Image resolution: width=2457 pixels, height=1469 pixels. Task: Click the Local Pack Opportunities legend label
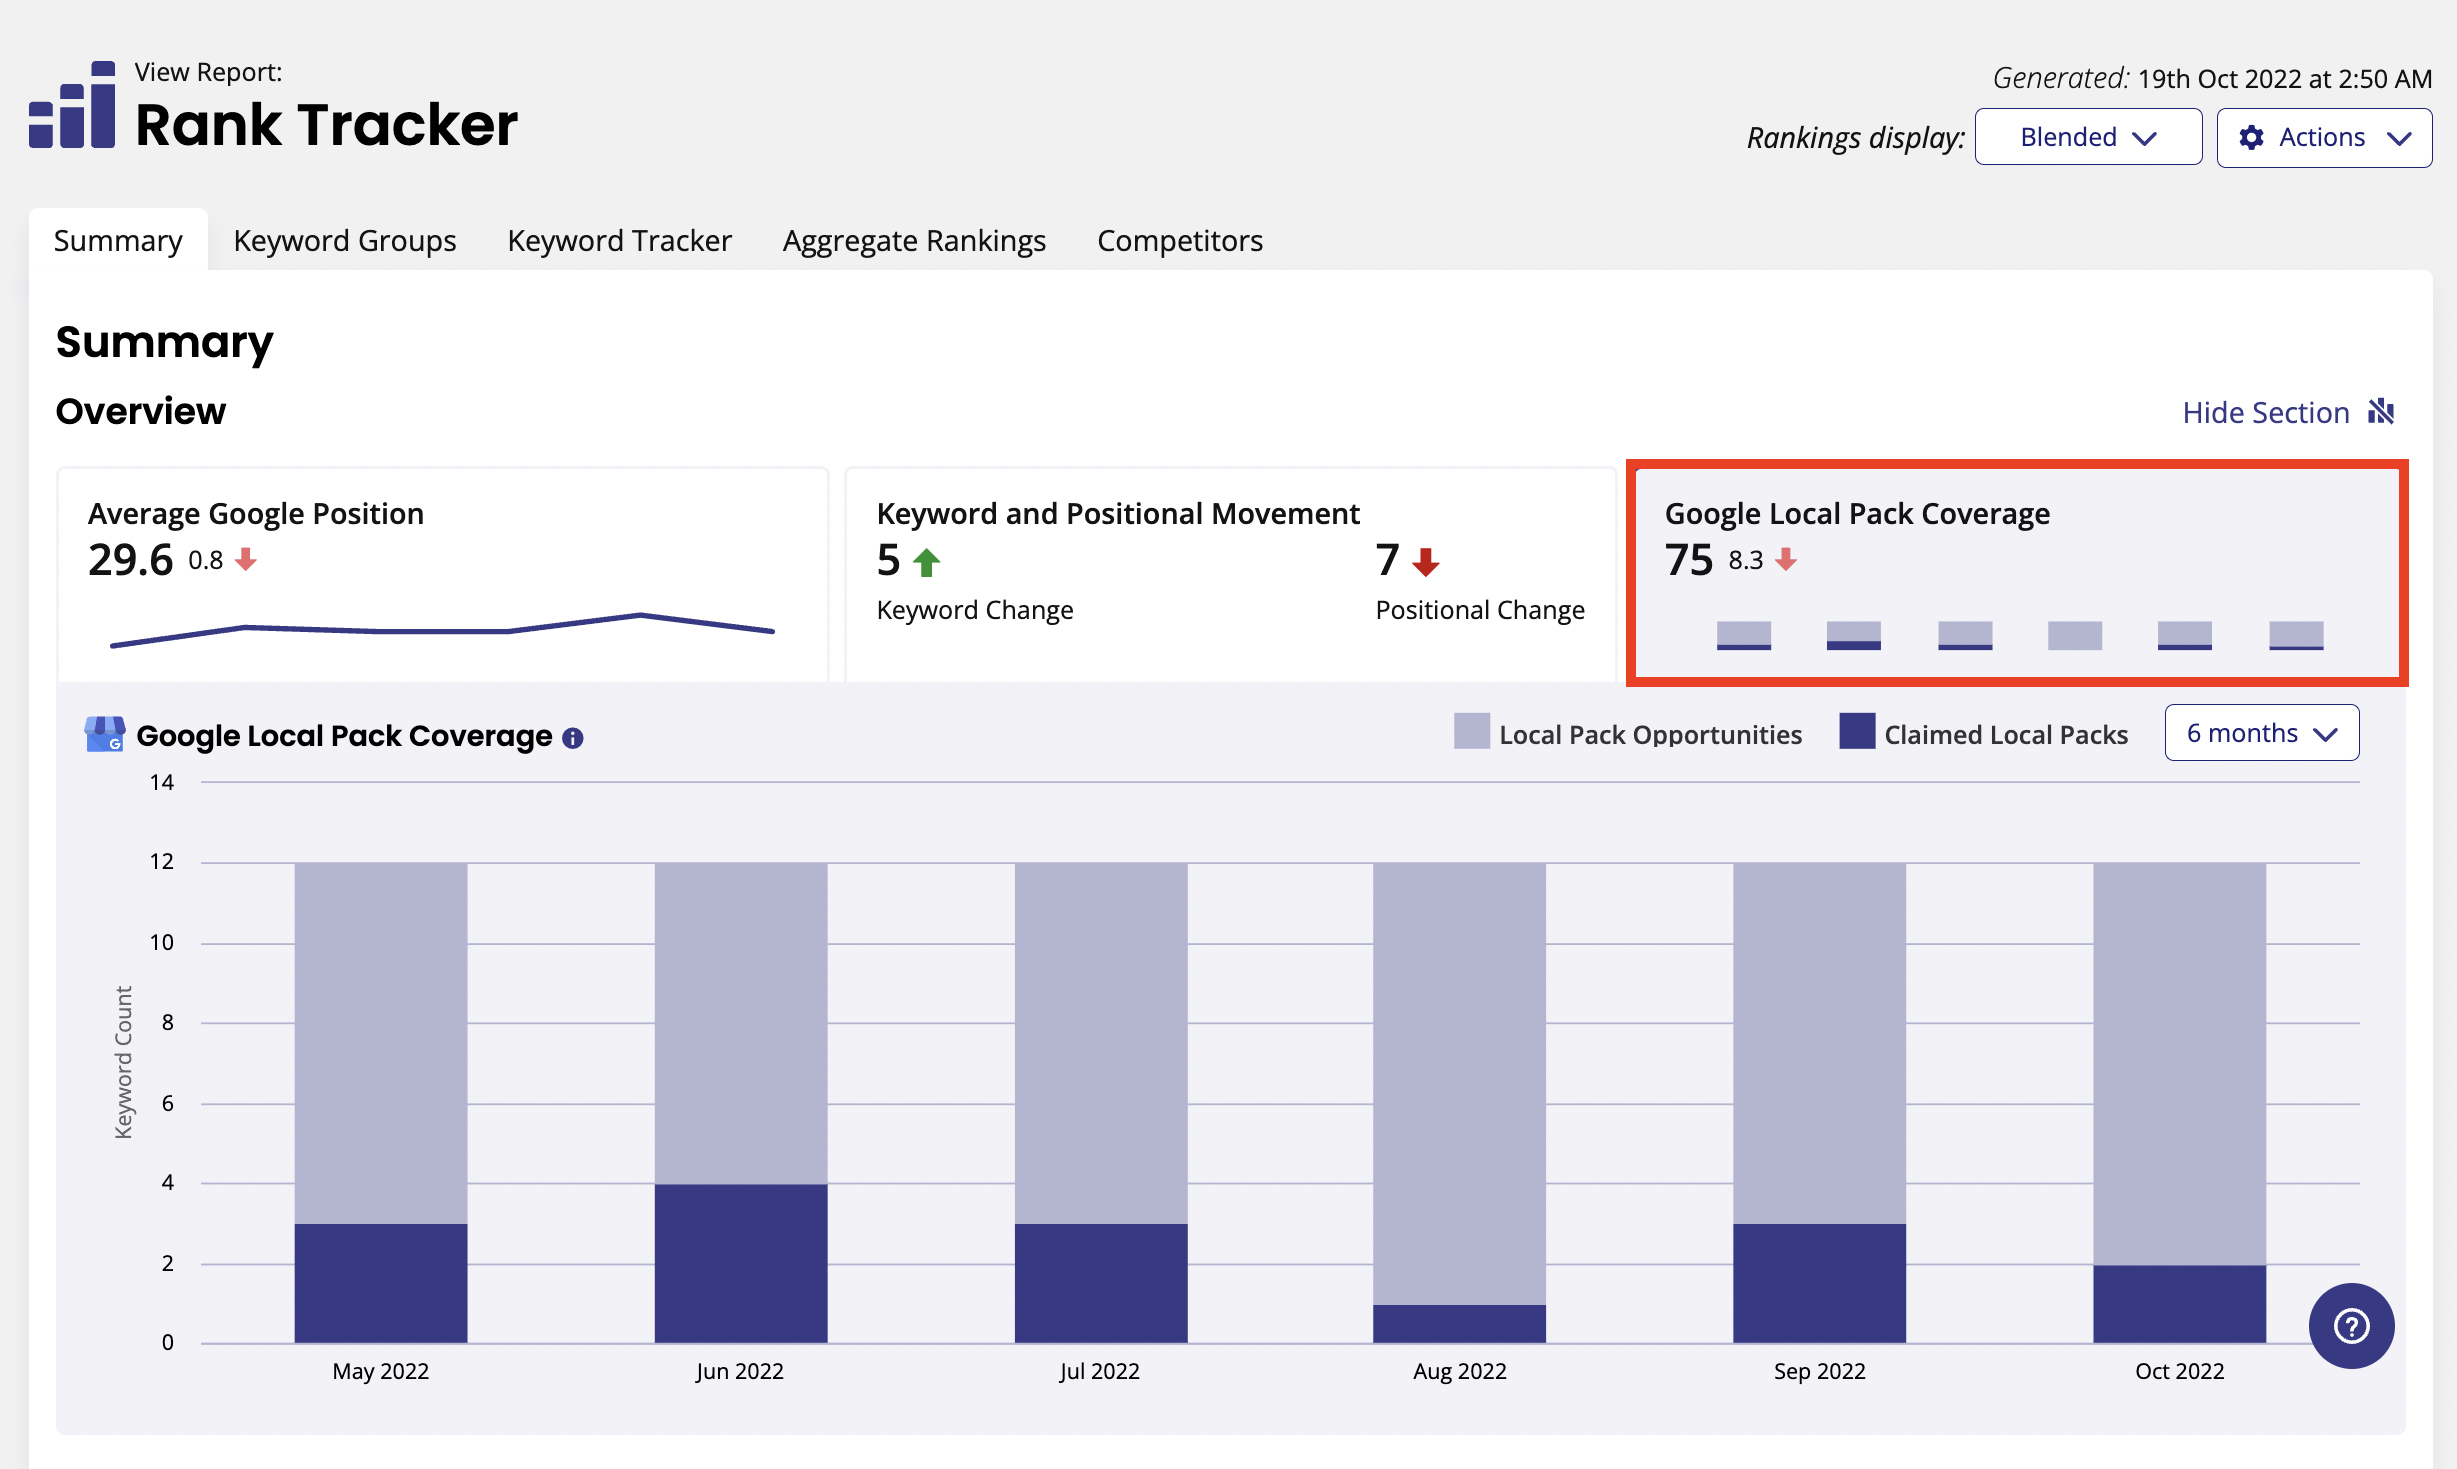coord(1650,735)
